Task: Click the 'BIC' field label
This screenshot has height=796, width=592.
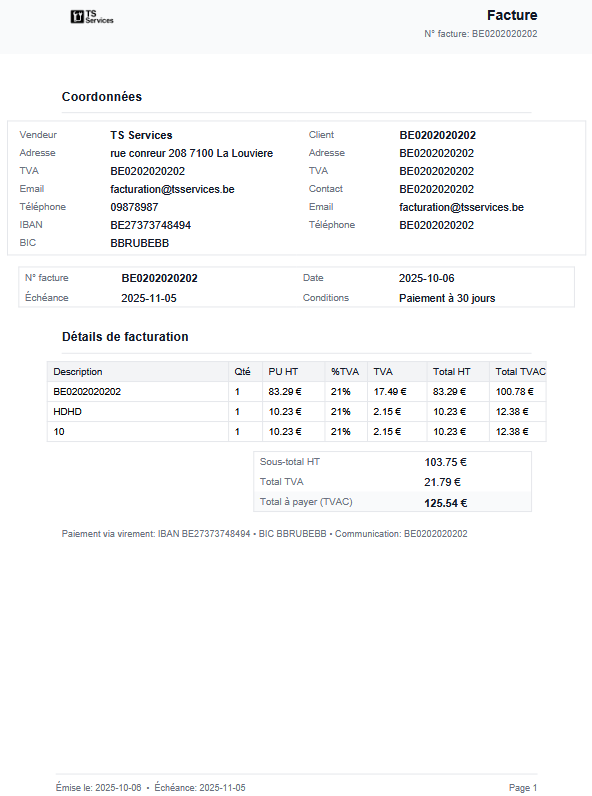Action: pos(28,243)
